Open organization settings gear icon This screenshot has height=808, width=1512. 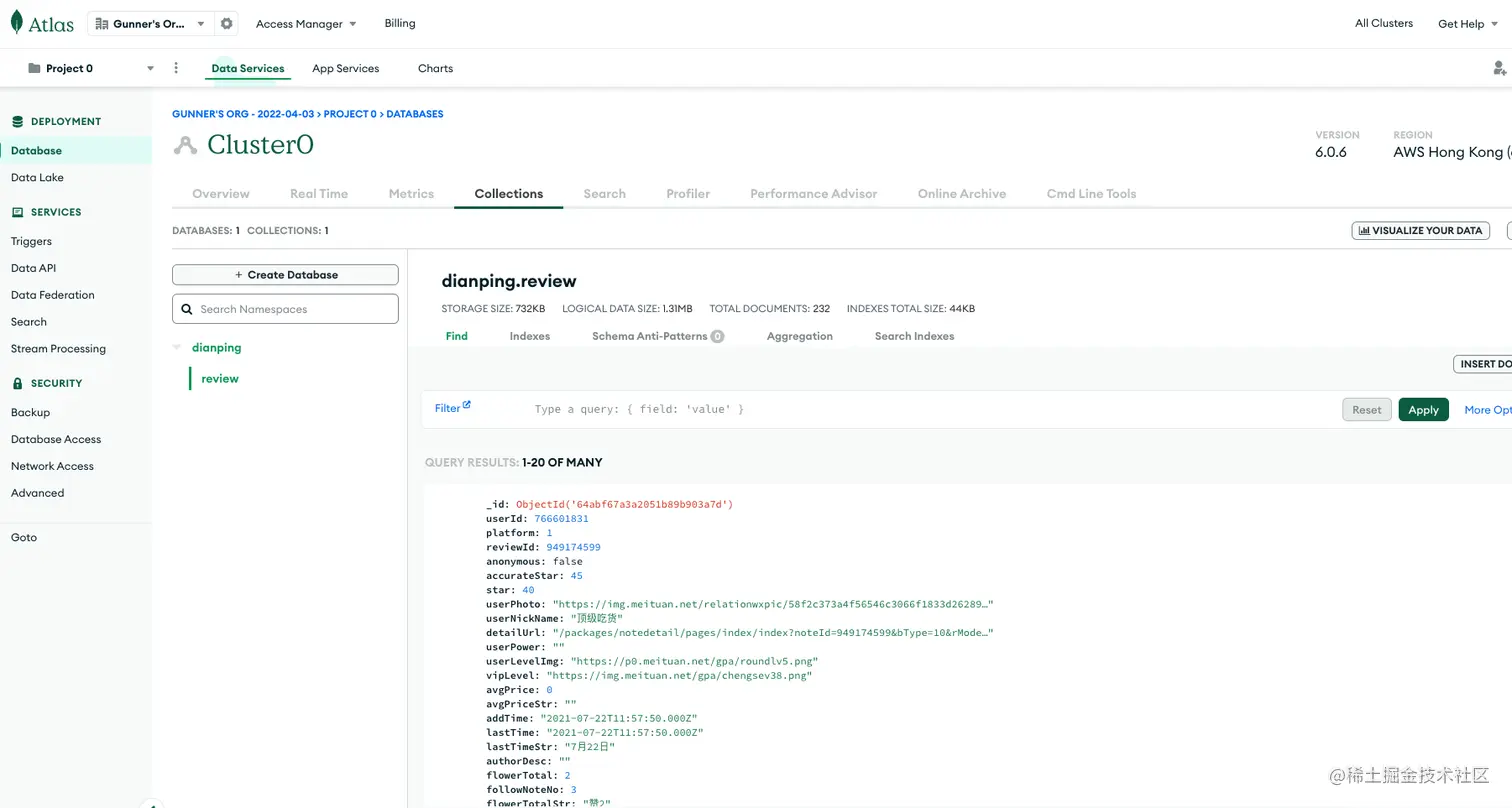point(226,23)
